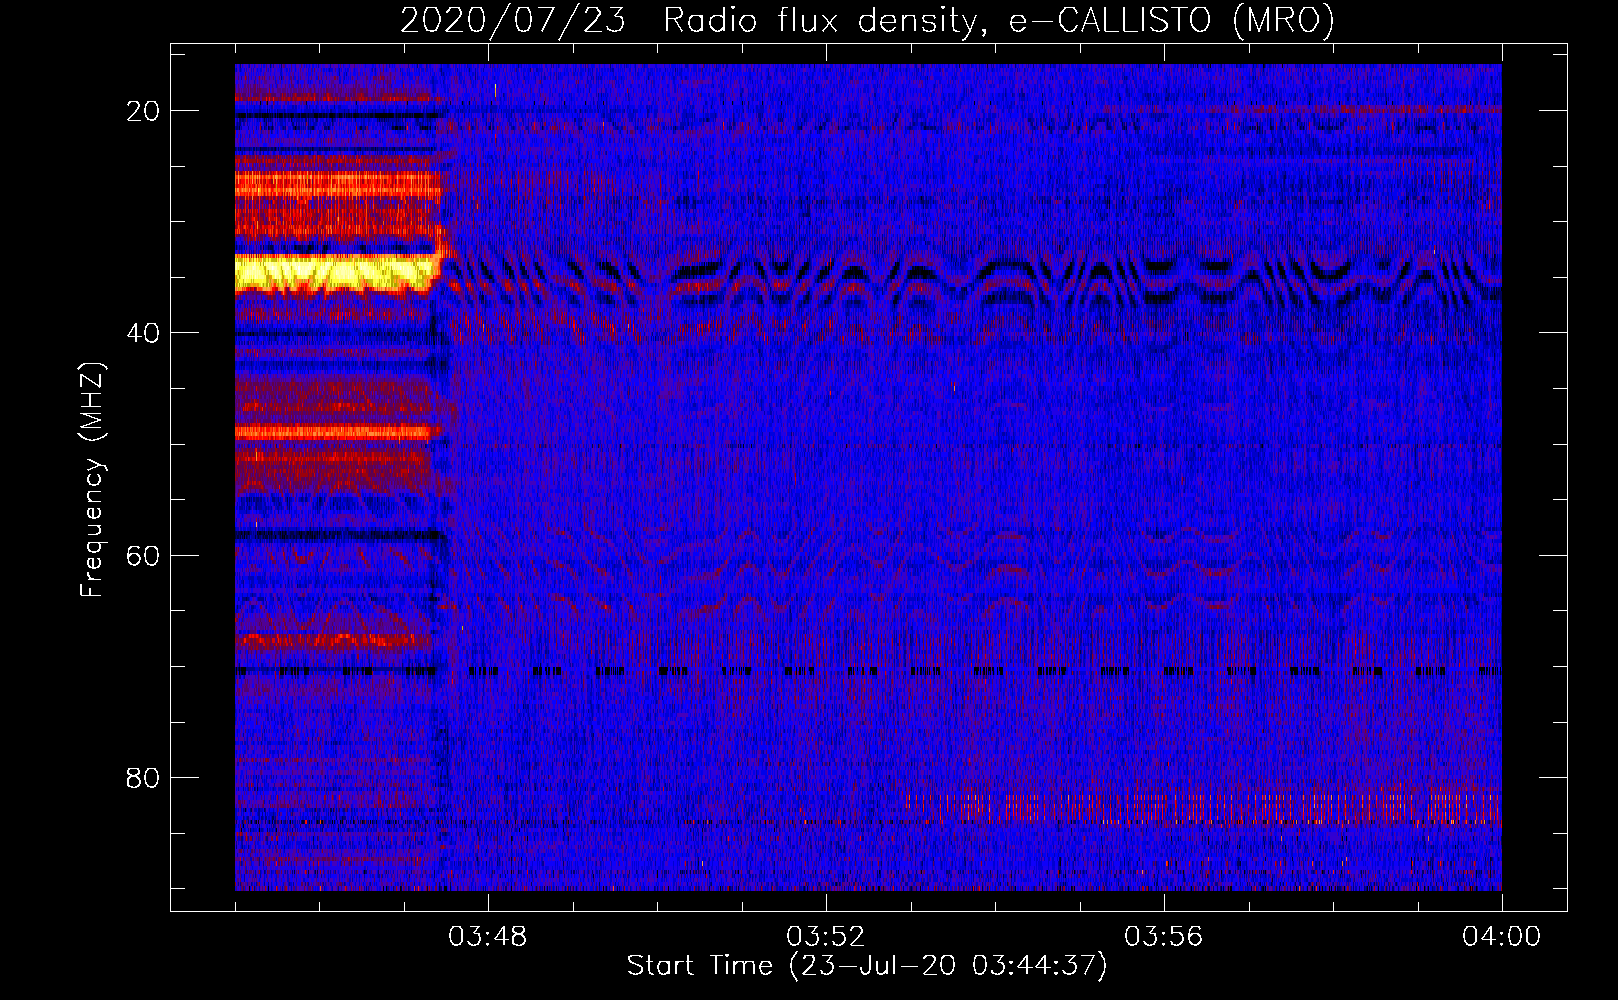Click the 03:56 time tick label
The width and height of the screenshot is (1618, 1000).
pos(1164,937)
